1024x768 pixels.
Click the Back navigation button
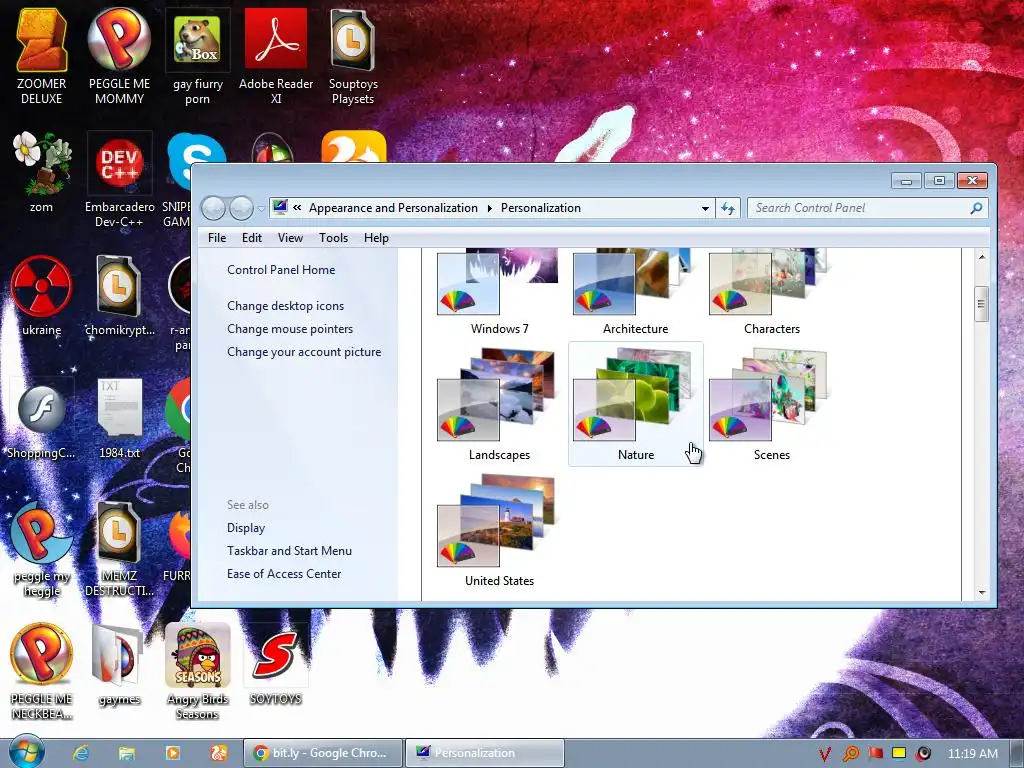(x=214, y=208)
